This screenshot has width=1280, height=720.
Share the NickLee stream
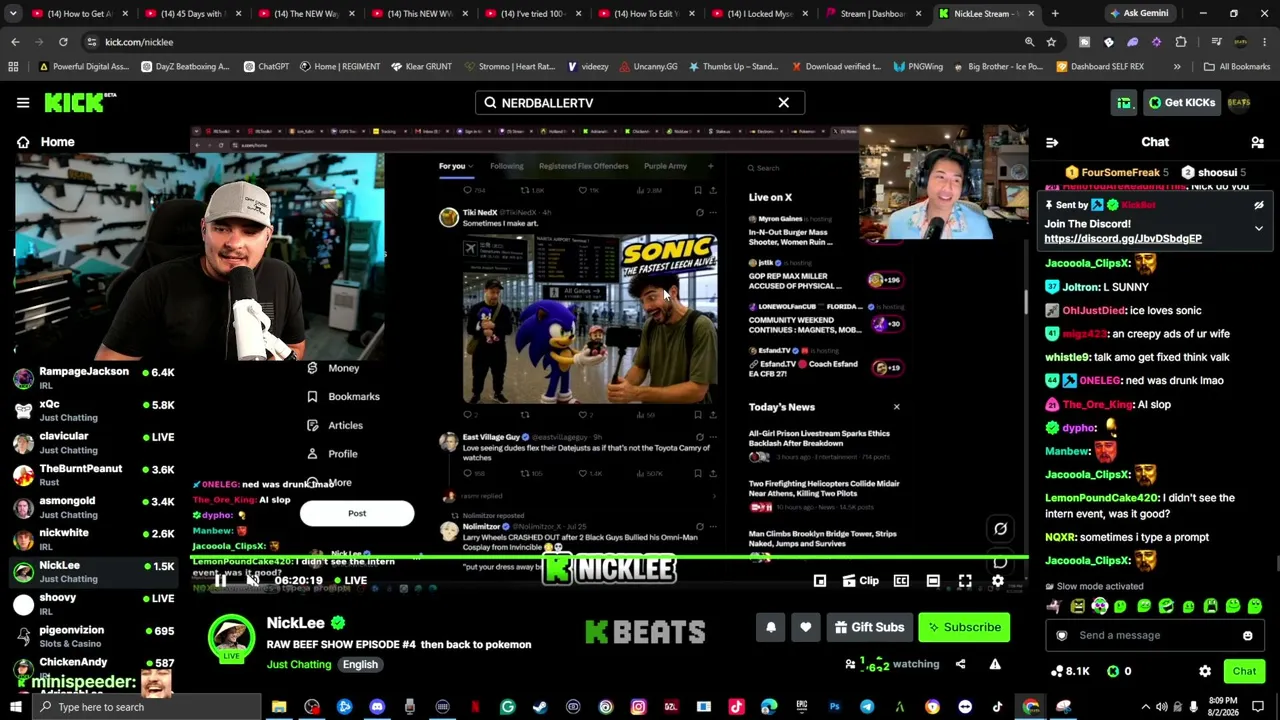pyautogui.click(x=960, y=664)
